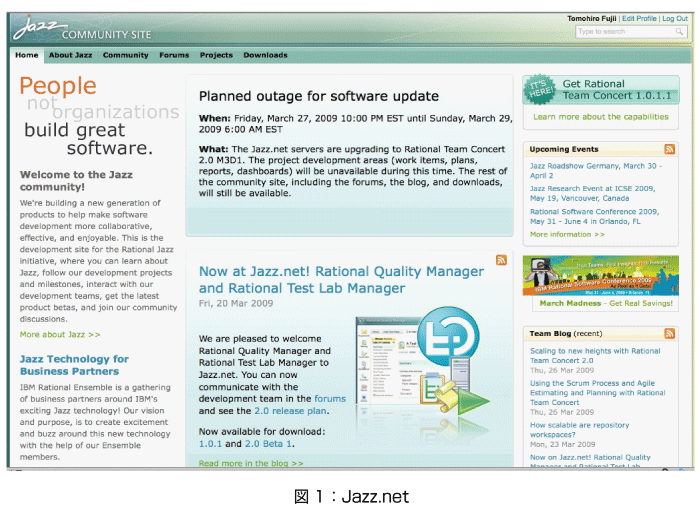Click the search magnifier icon
700x516 pixels.
pyautogui.click(x=679, y=32)
